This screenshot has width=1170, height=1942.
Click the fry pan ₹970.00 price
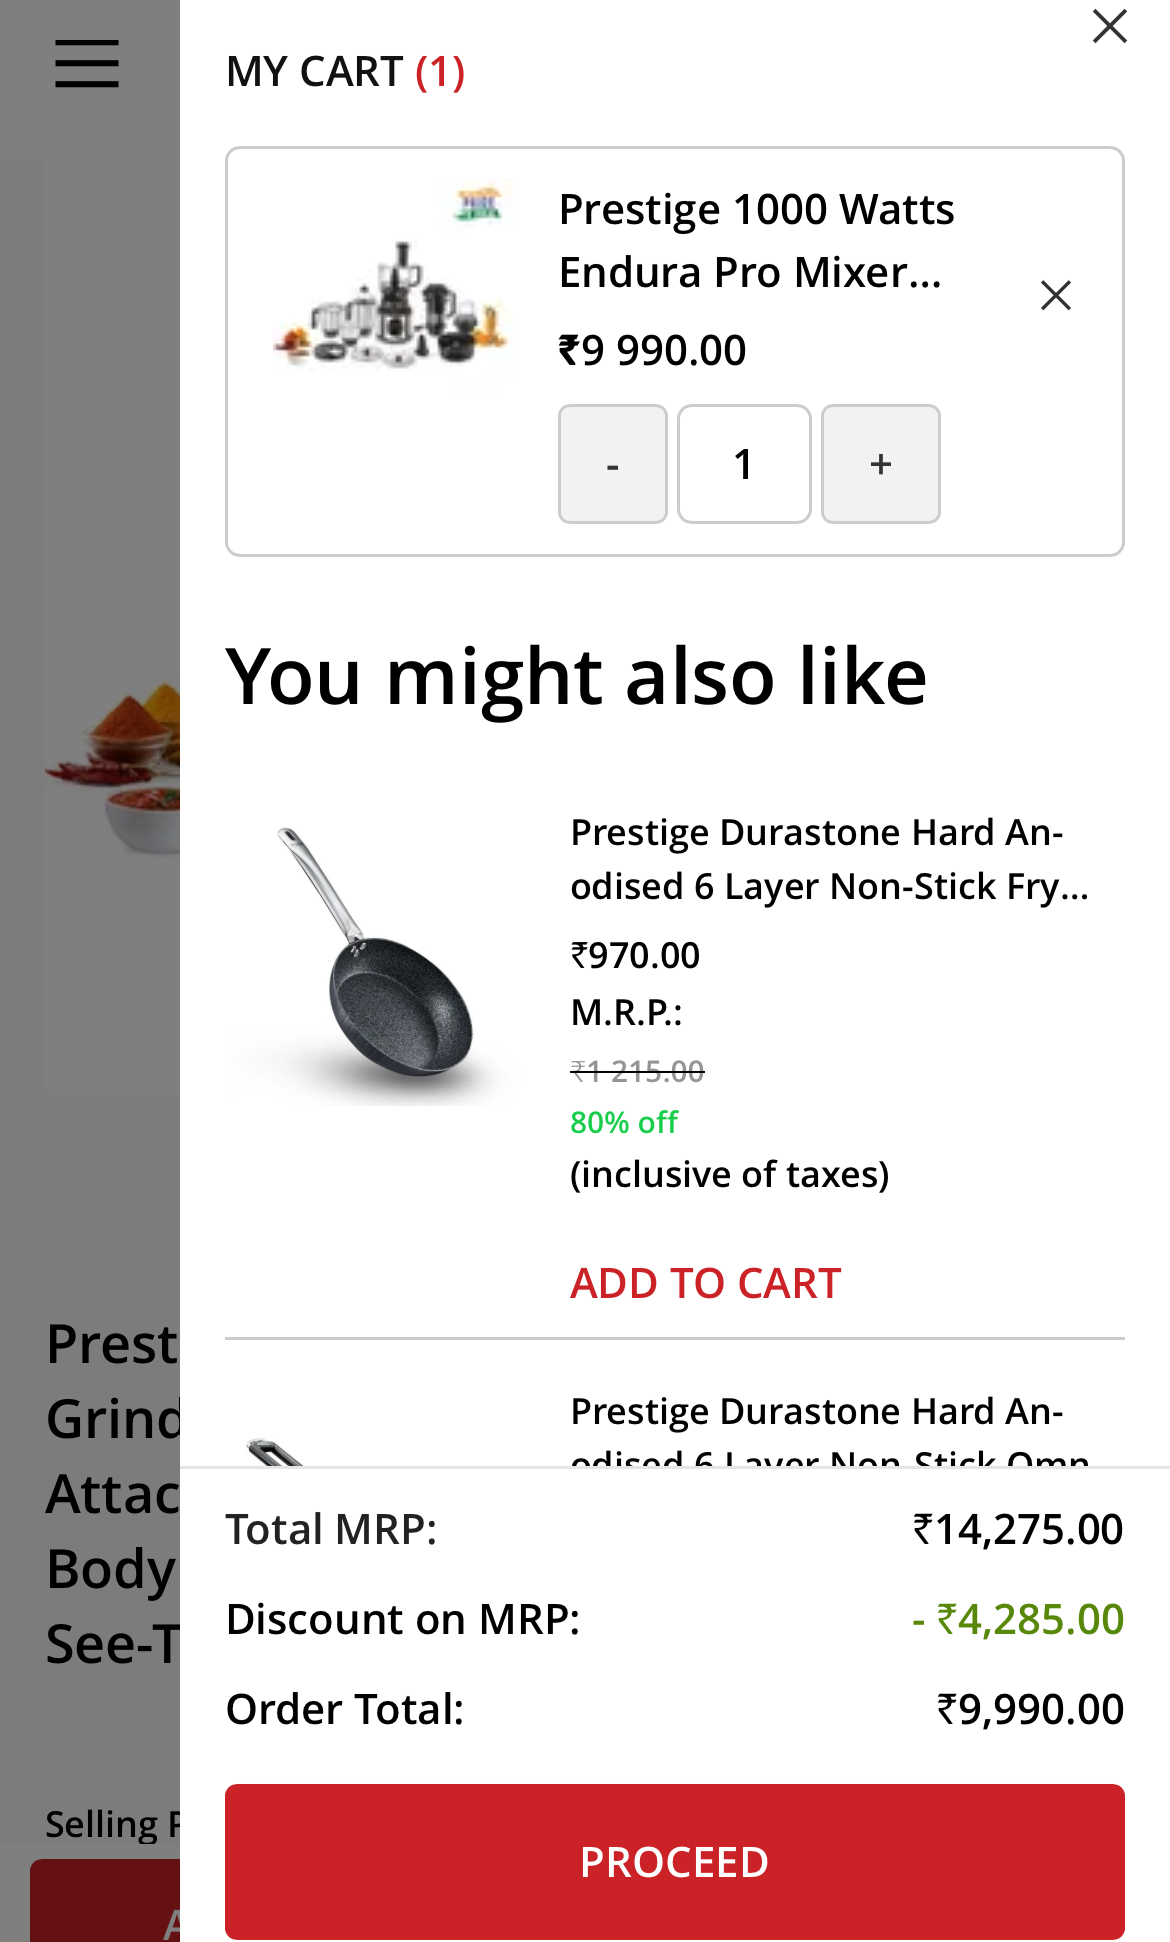(635, 956)
